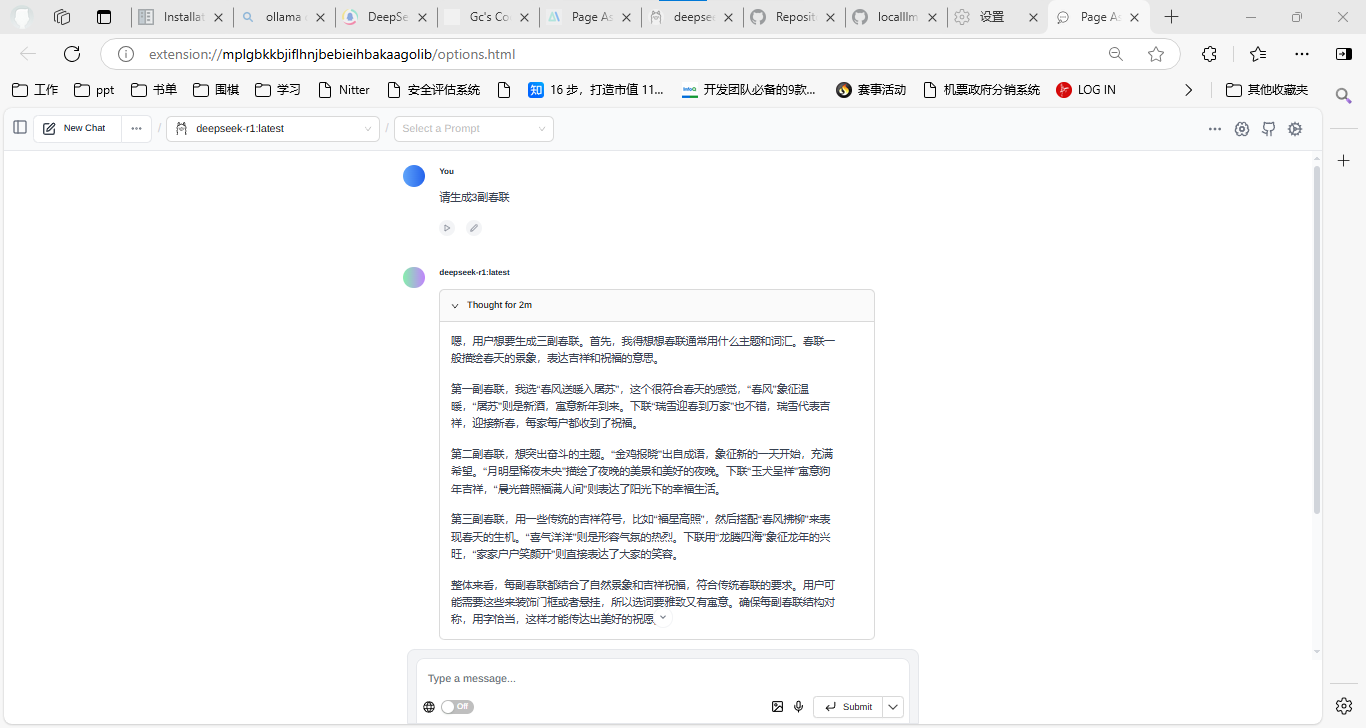Favorite this page with the star icon
Screen dimensions: 1366x728
pos(1156,54)
